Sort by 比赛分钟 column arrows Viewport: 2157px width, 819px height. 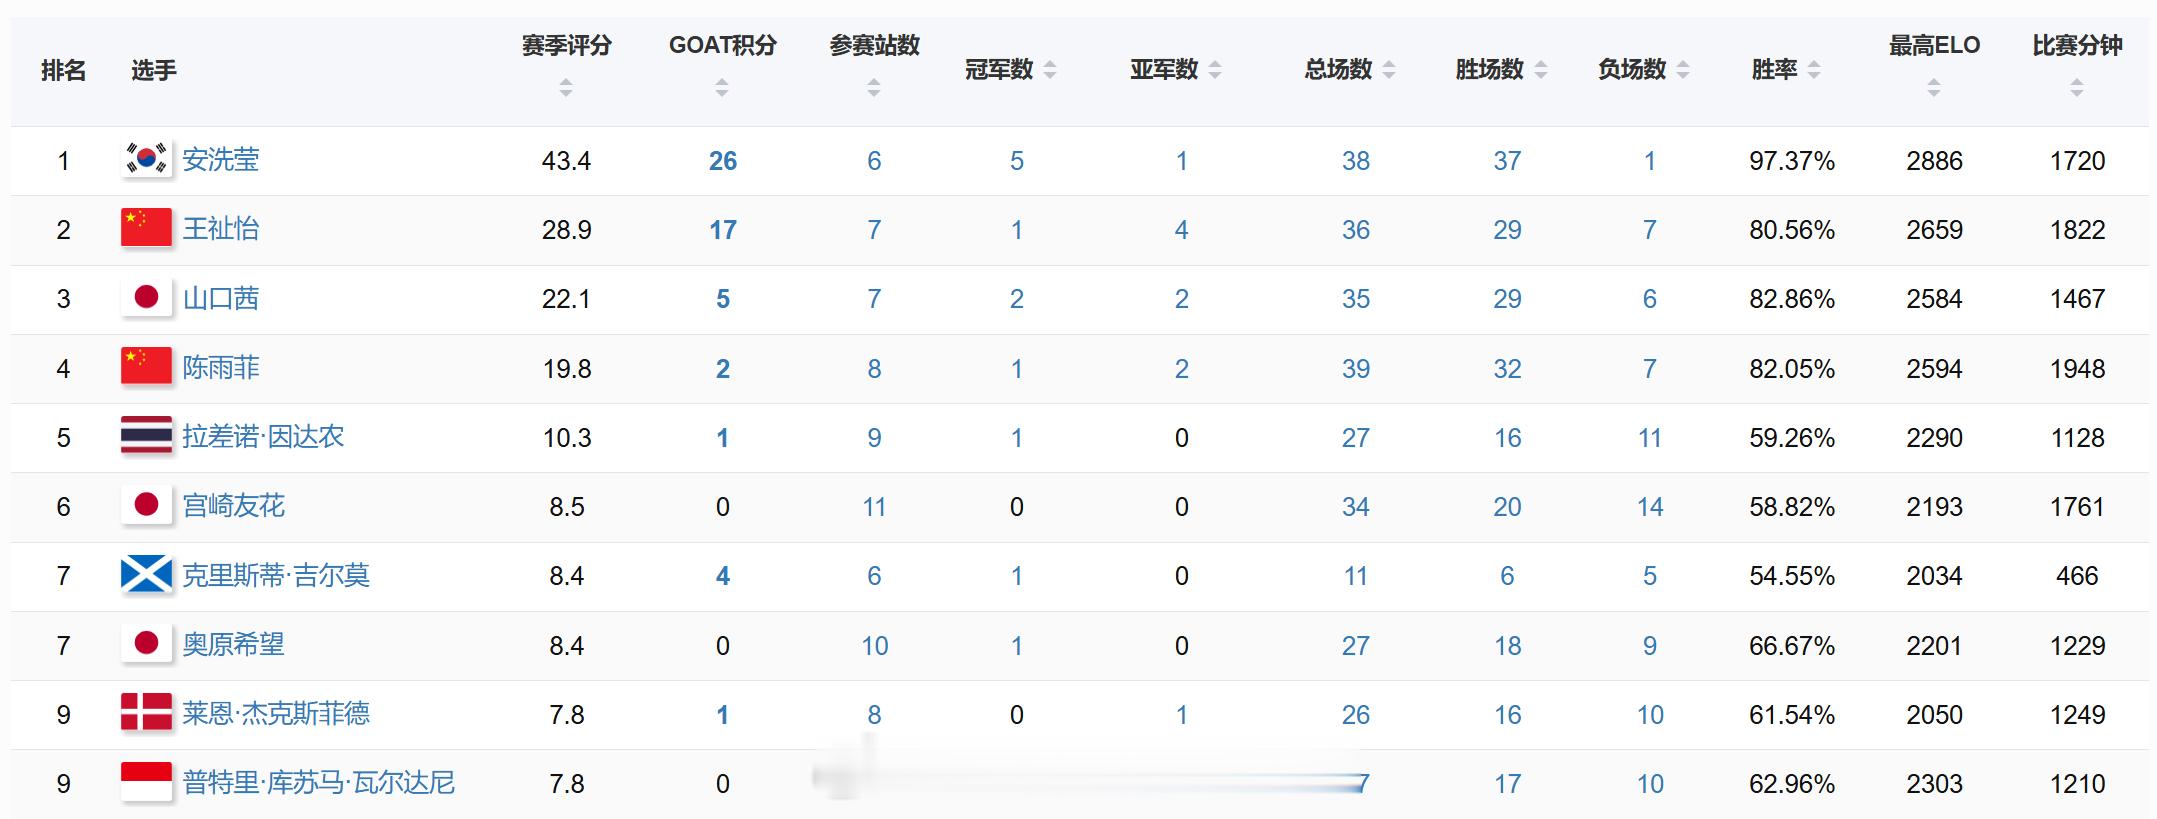pos(2077,89)
